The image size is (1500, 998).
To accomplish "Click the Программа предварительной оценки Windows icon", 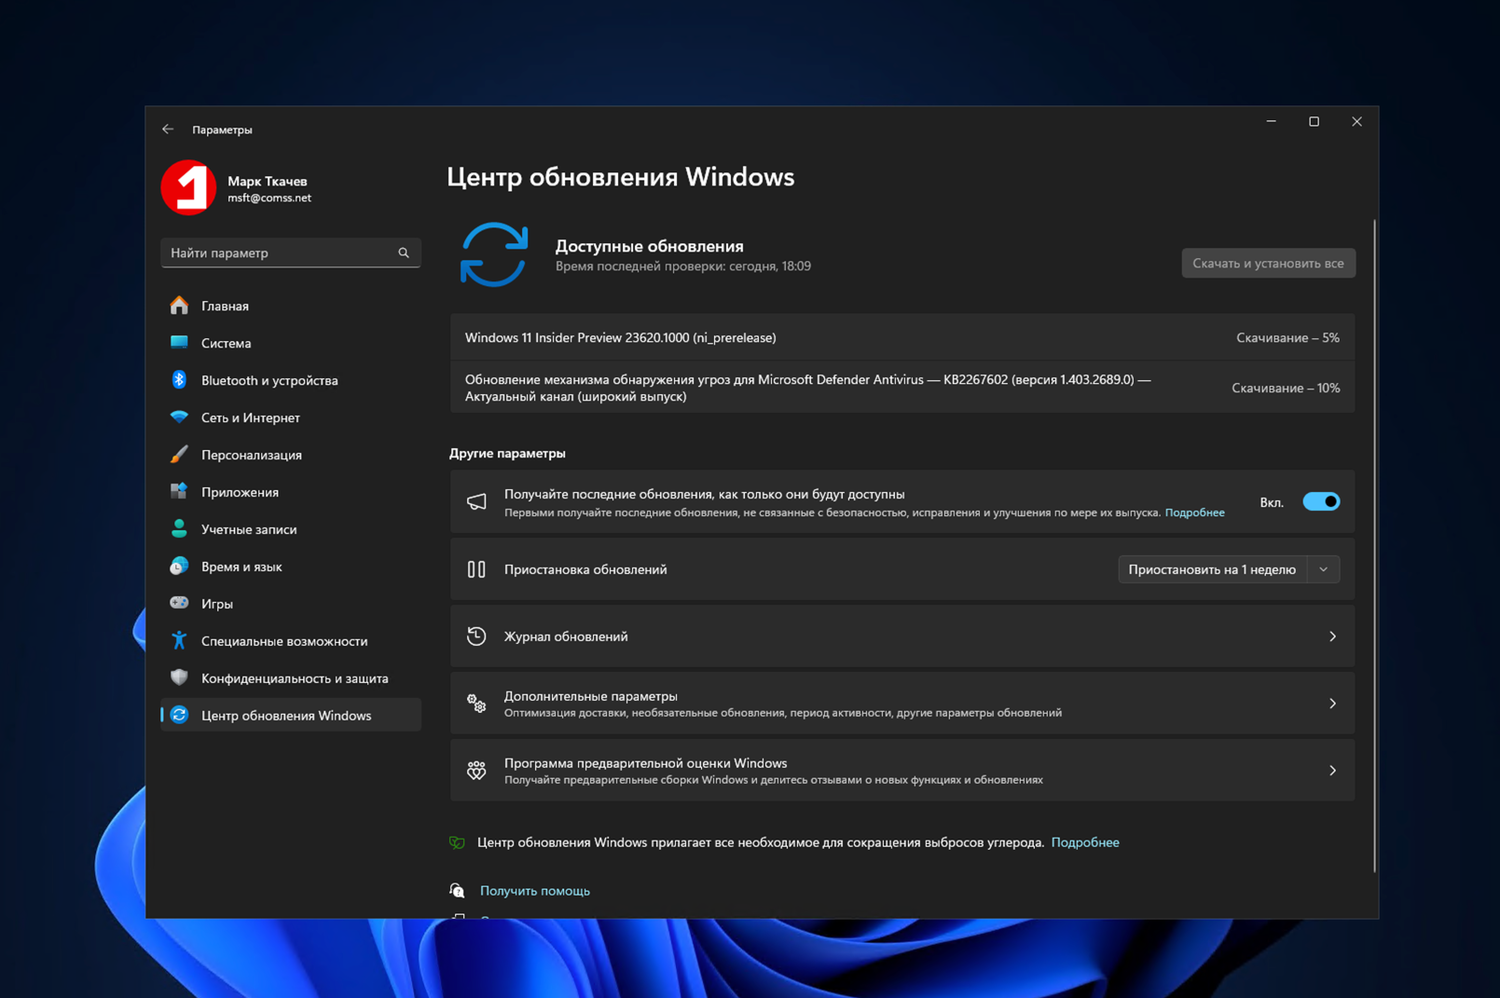I will (x=476, y=770).
